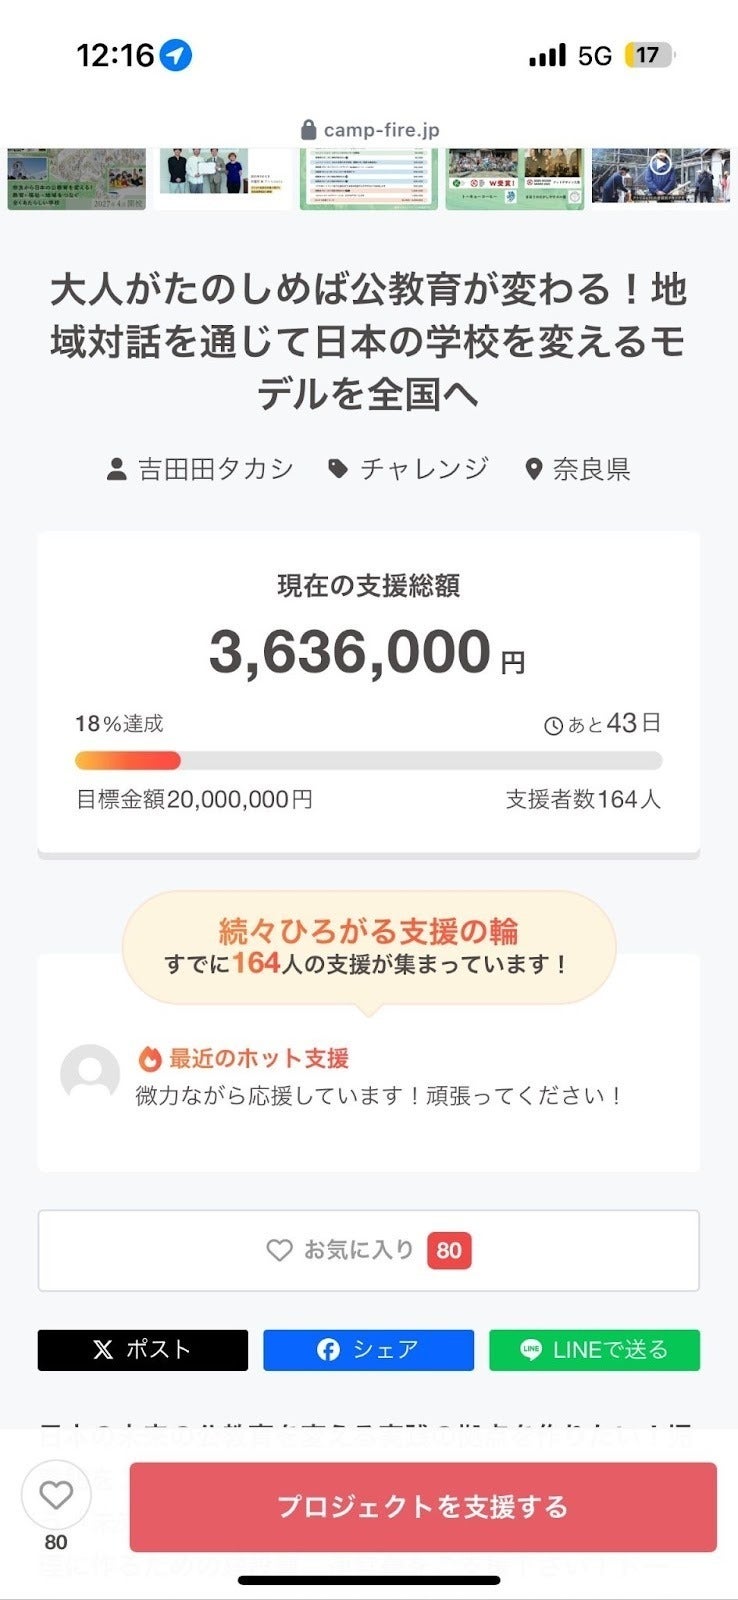Tap the flame icon beside 最近のホット支援
This screenshot has height=1600, width=738.
pos(150,1058)
